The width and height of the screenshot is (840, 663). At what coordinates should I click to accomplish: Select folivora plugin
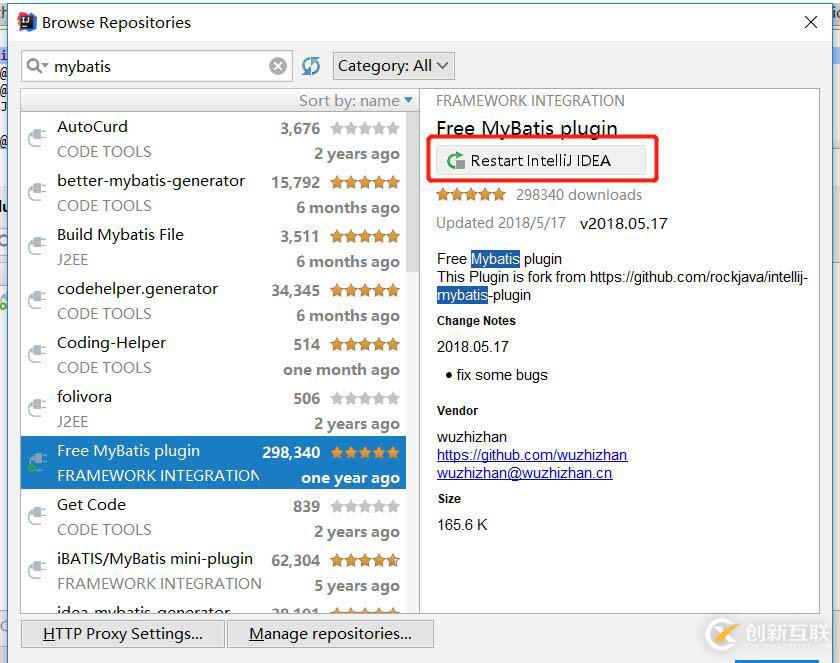[213, 410]
